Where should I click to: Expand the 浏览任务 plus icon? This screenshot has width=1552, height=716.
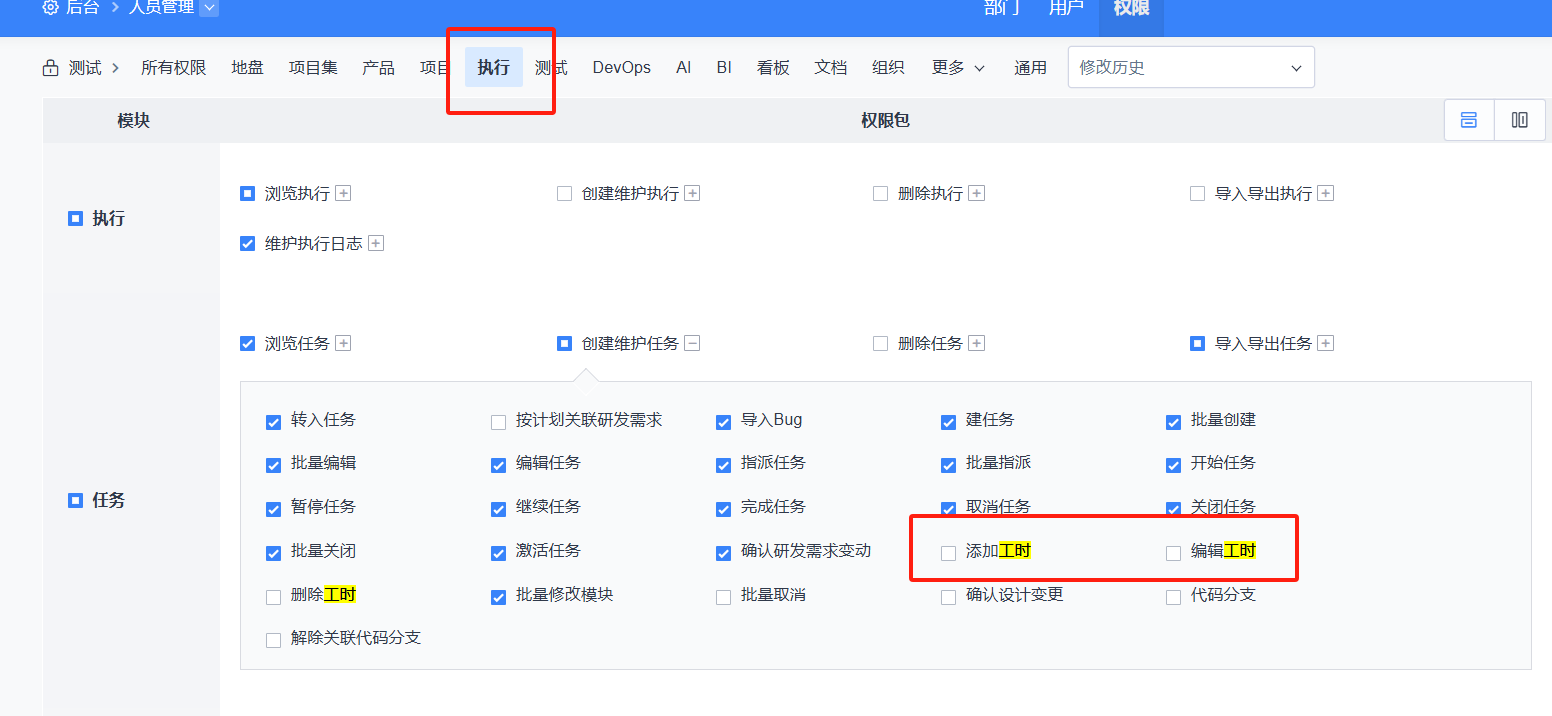tap(343, 343)
